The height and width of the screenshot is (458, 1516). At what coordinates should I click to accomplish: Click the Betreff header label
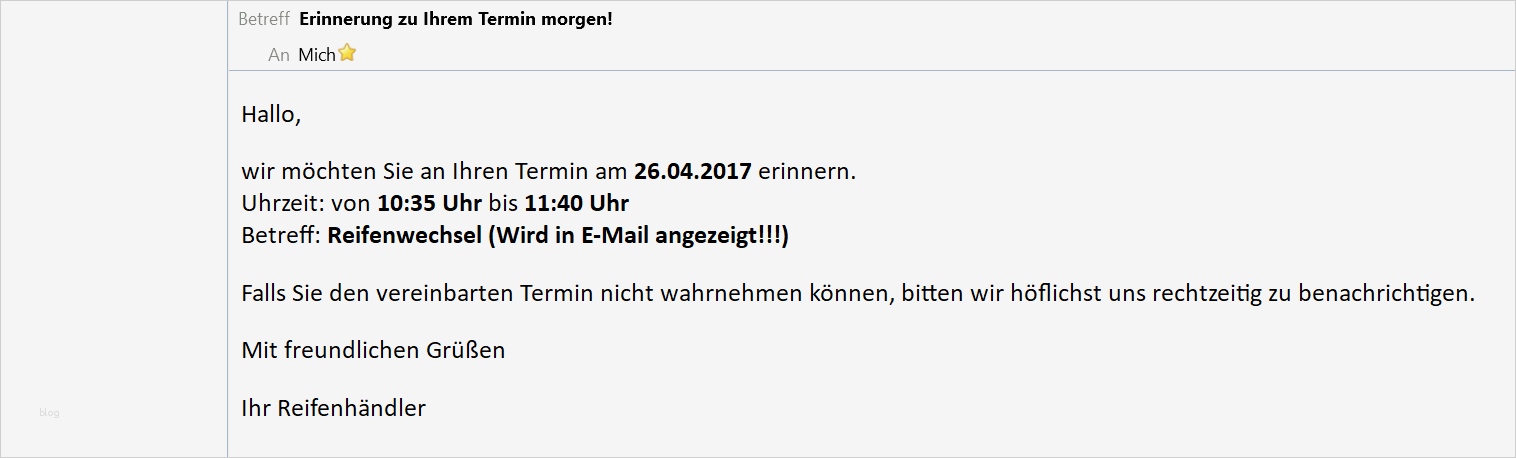click(x=264, y=19)
